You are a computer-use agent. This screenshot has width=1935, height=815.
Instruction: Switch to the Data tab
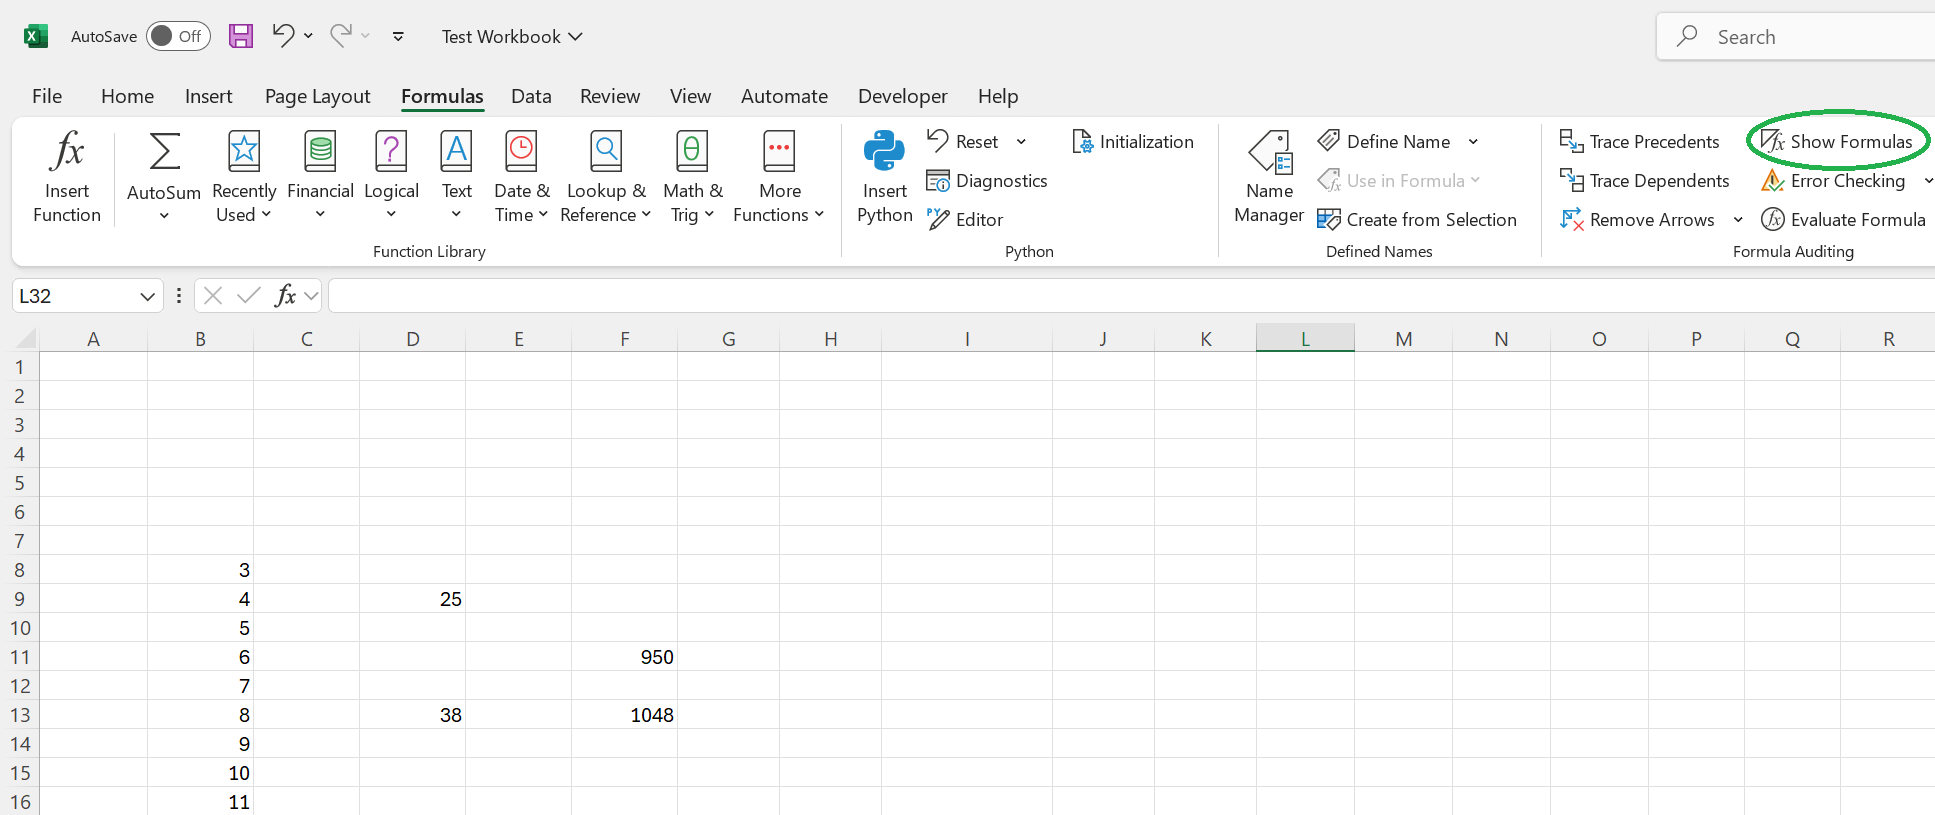531,96
